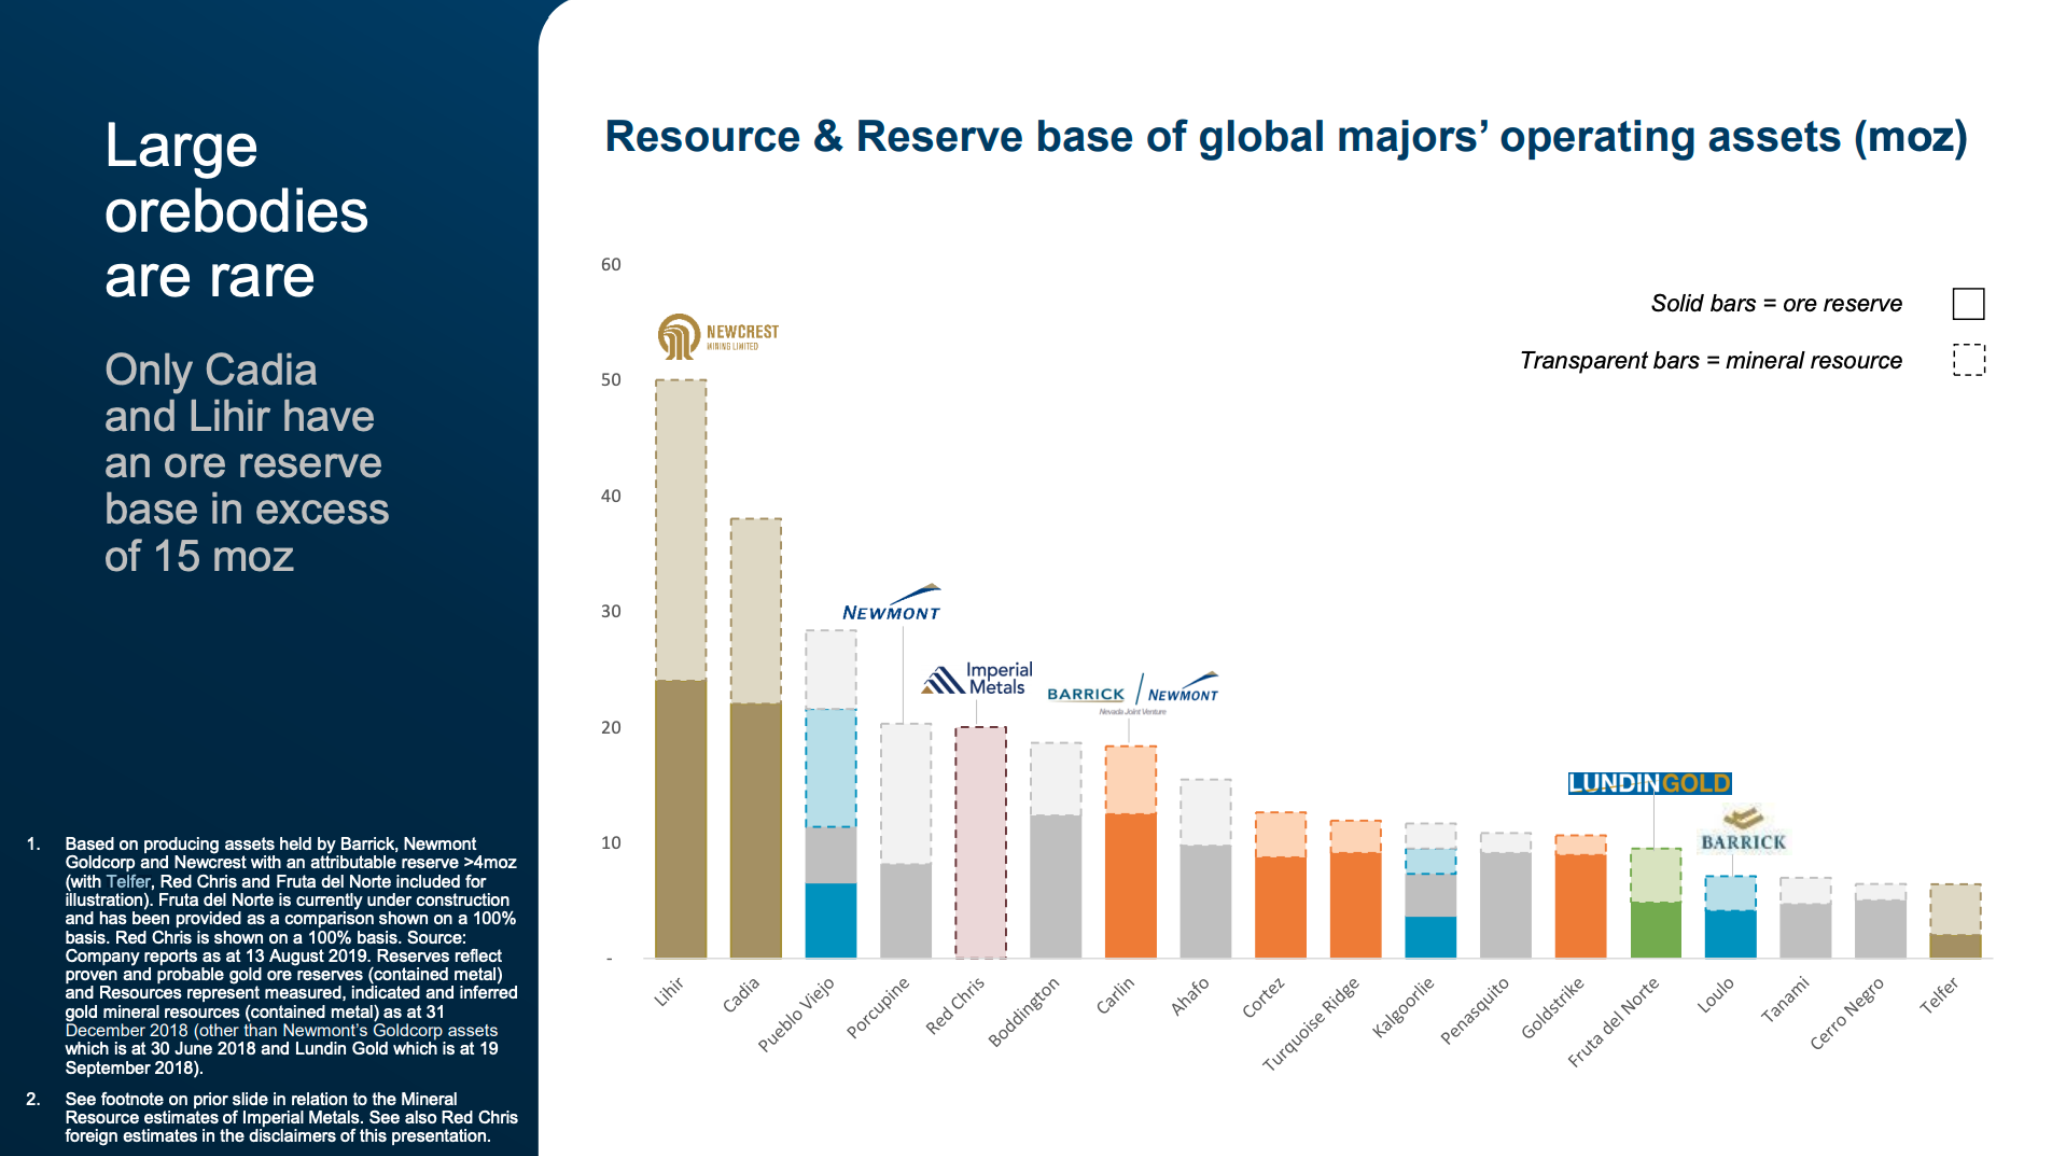
Task: Click footnote 2 about Imperial Metals
Action: point(291,1117)
